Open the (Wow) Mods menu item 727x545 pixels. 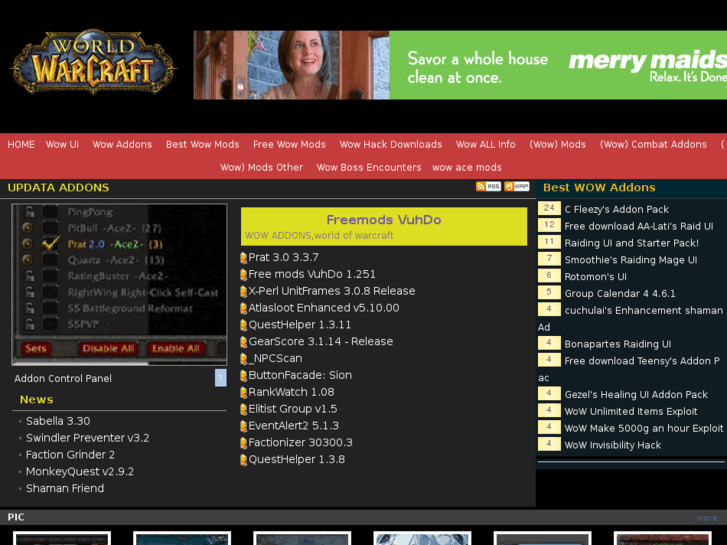[558, 144]
